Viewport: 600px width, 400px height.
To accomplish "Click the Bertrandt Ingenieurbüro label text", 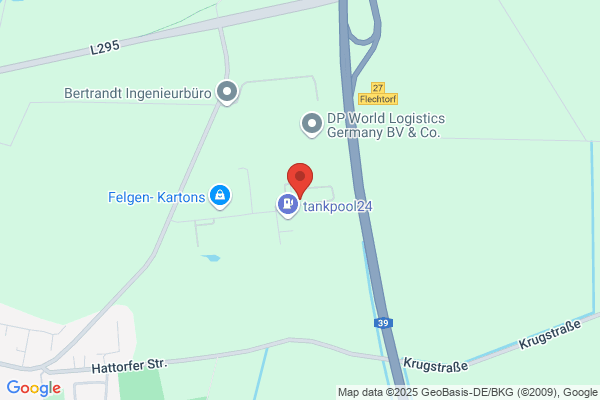I will pyautogui.click(x=137, y=93).
